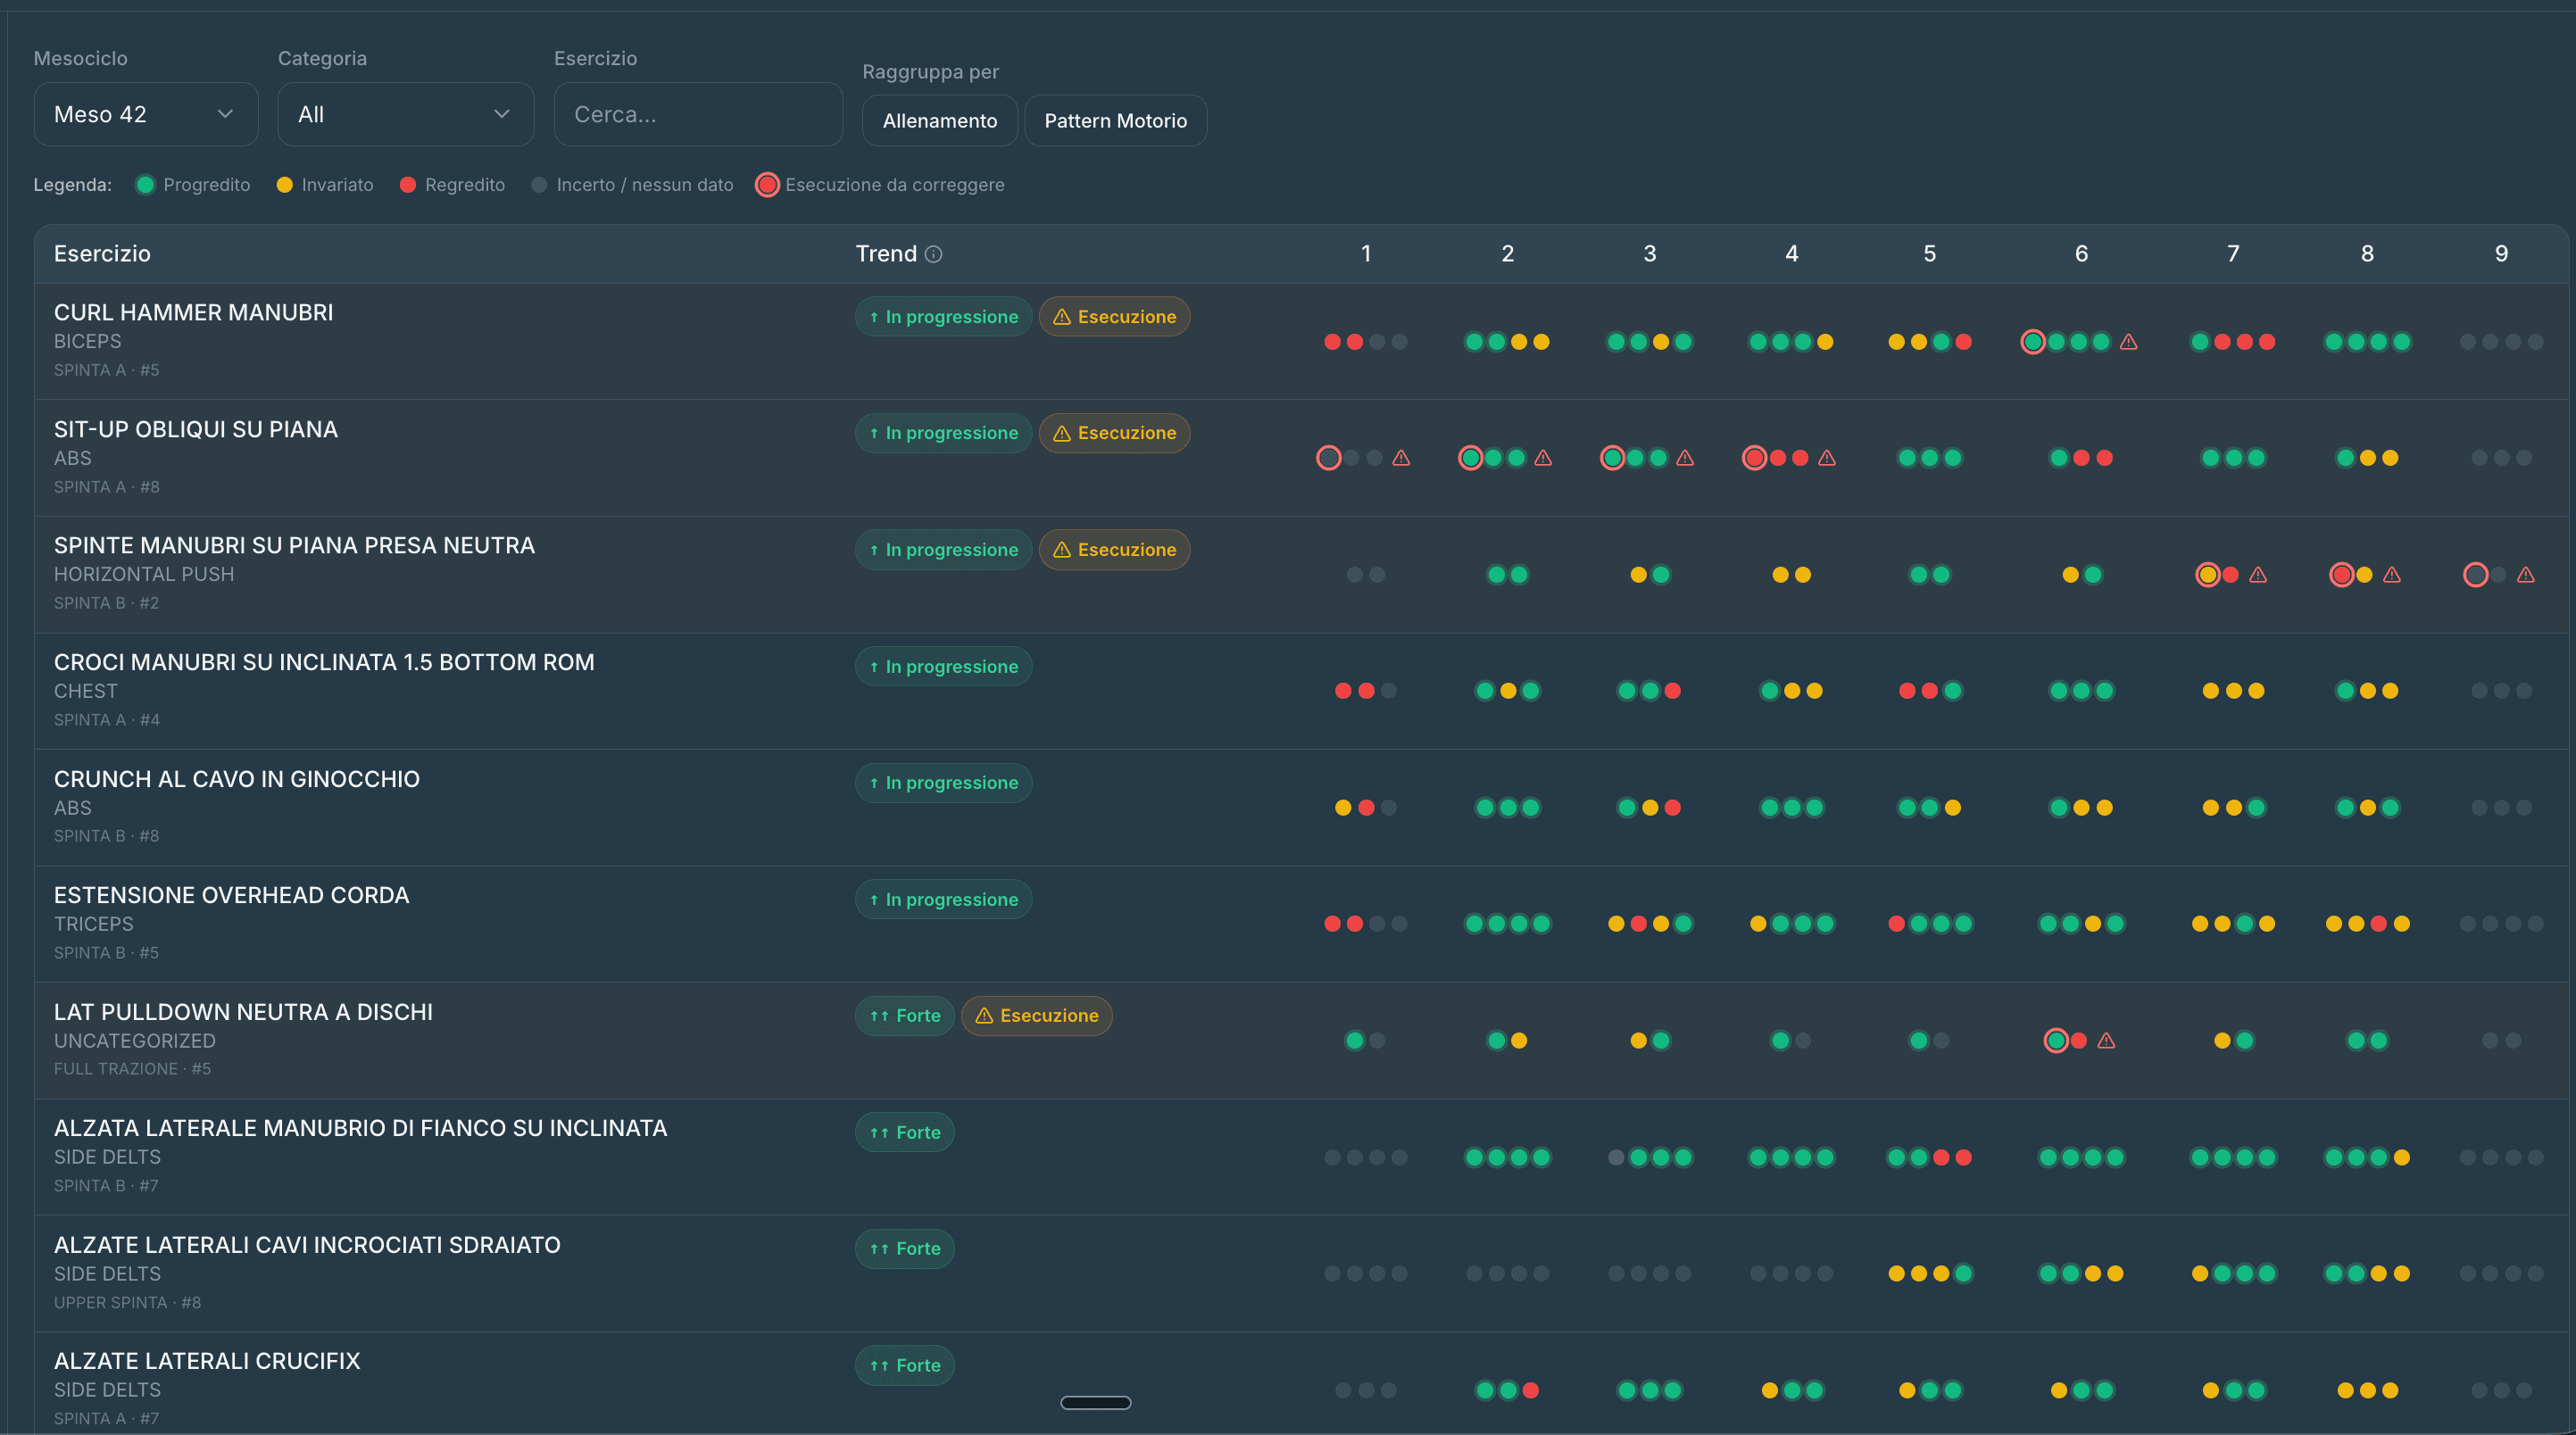Select the SIT-UP OBLIQUI SU PIANA exercise name
2576x1435 pixels.
tap(196, 430)
